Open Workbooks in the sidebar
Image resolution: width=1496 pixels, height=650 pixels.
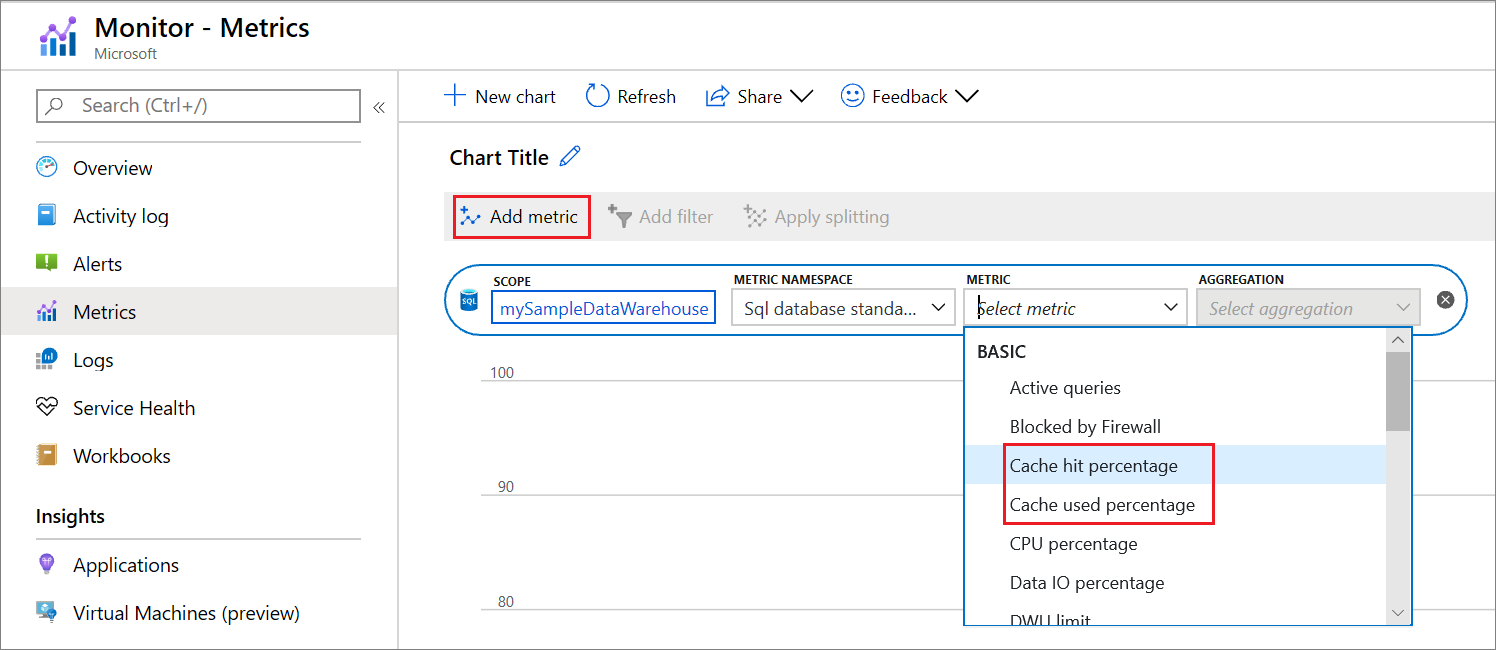click(121, 456)
